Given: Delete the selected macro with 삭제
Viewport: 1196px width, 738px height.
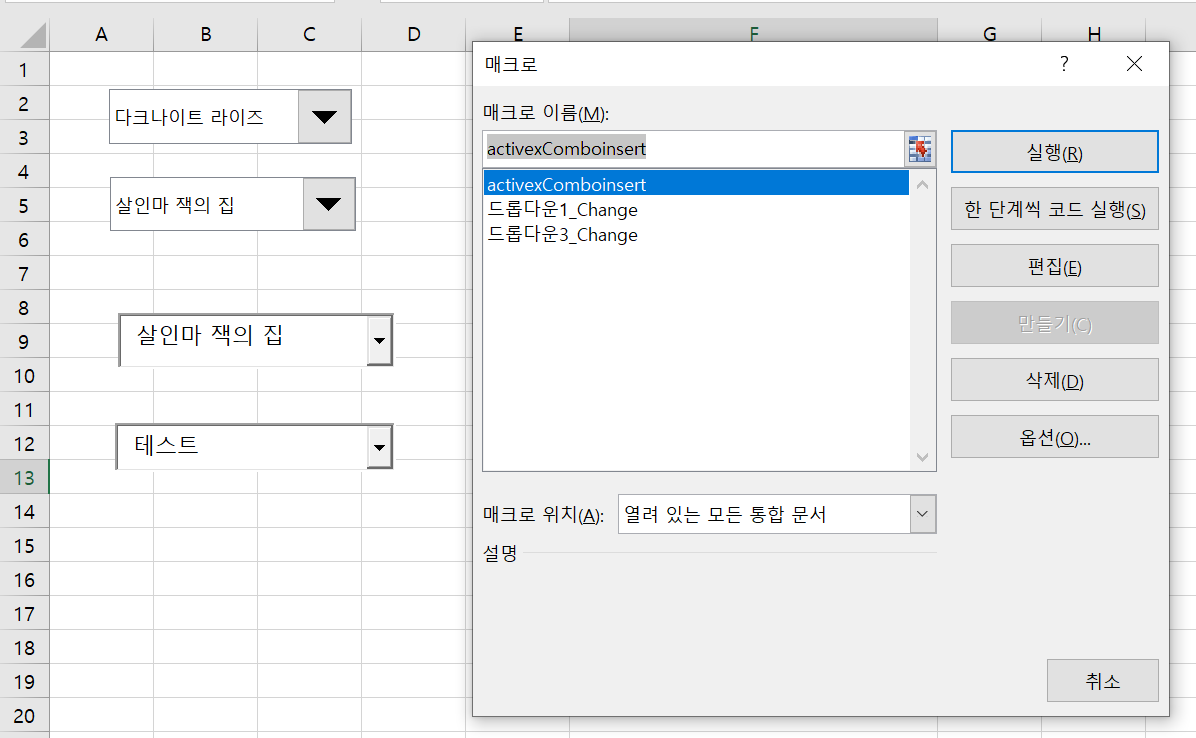Looking at the screenshot, I should coord(1054,380).
